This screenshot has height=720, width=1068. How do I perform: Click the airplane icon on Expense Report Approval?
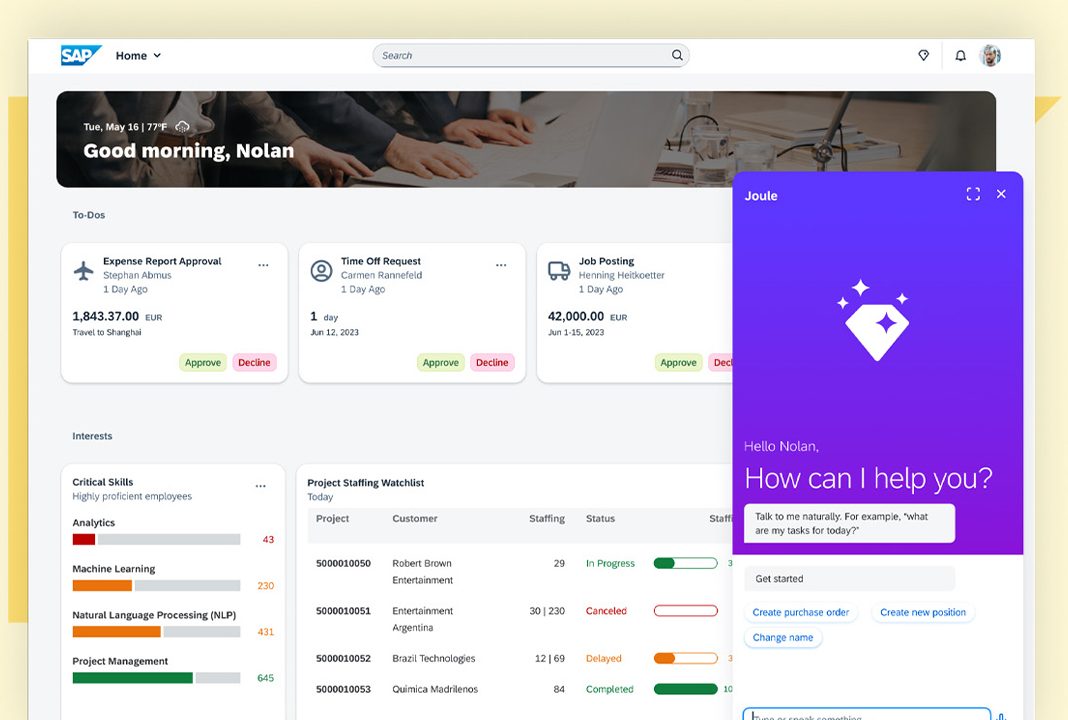pyautogui.click(x=84, y=270)
